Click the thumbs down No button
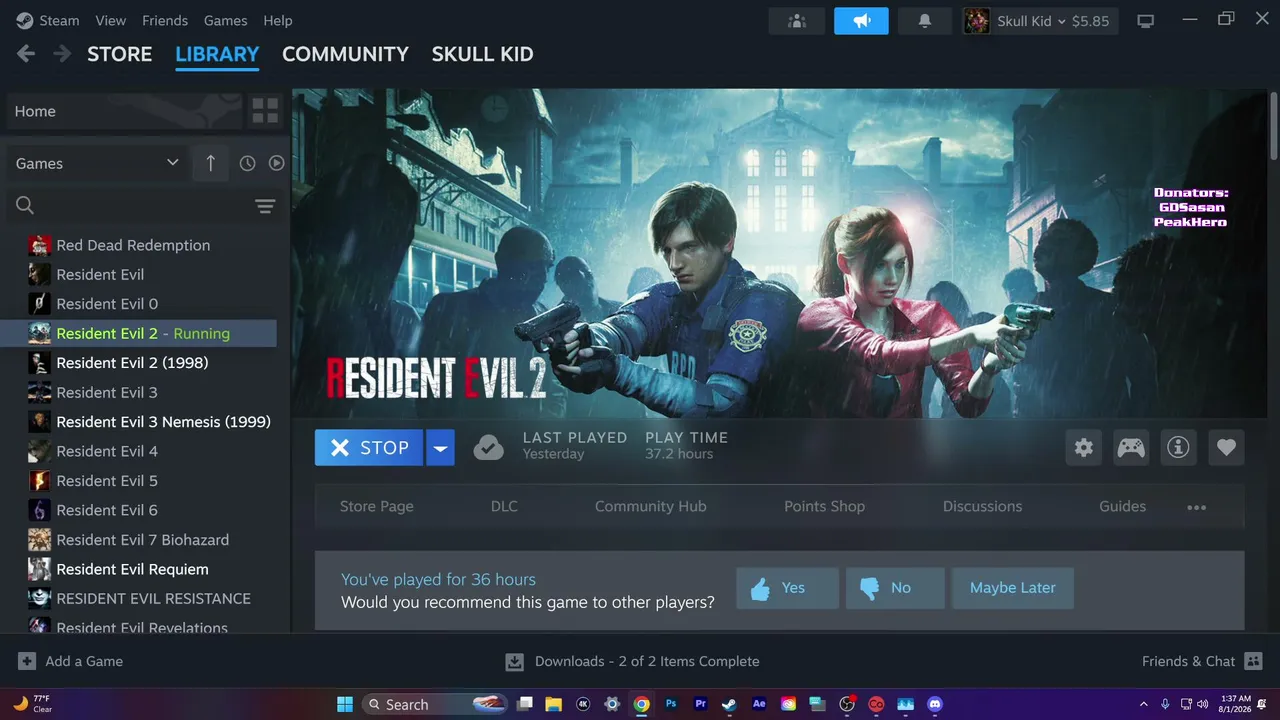This screenshot has height=720, width=1280. pyautogui.click(x=894, y=588)
